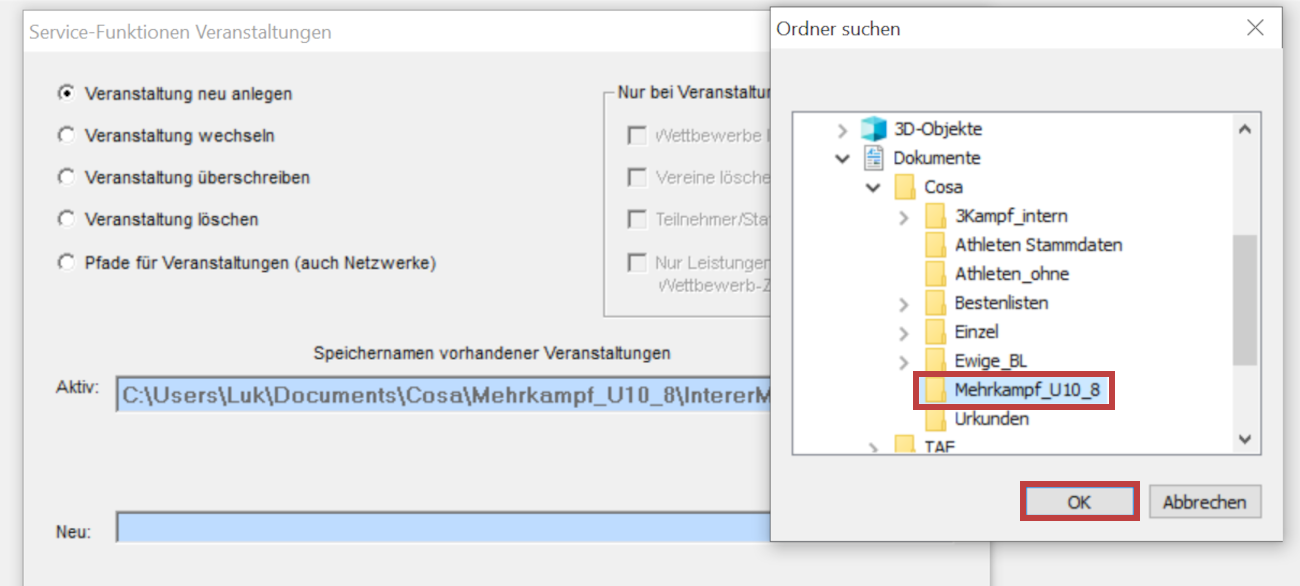Image resolution: width=1300 pixels, height=586 pixels.
Task: Click folder tree scrollbar up arrow
Action: pyautogui.click(x=1245, y=128)
